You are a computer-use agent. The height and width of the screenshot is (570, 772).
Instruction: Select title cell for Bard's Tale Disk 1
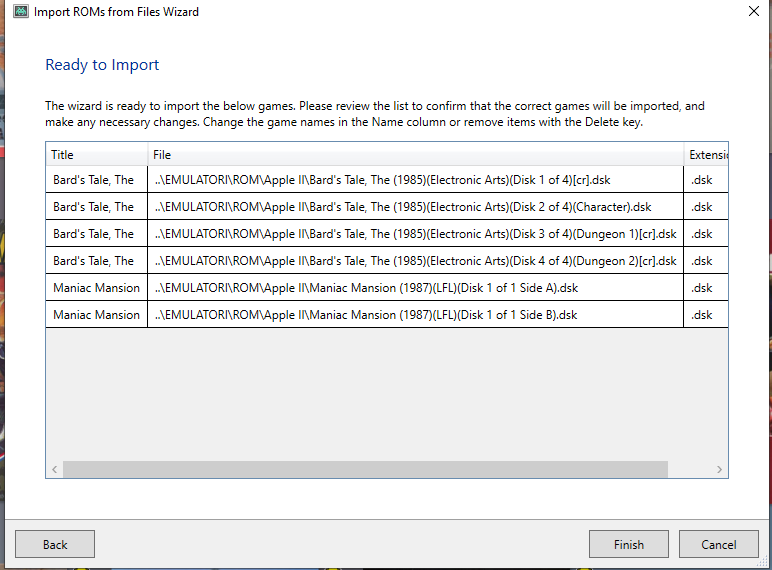96,180
